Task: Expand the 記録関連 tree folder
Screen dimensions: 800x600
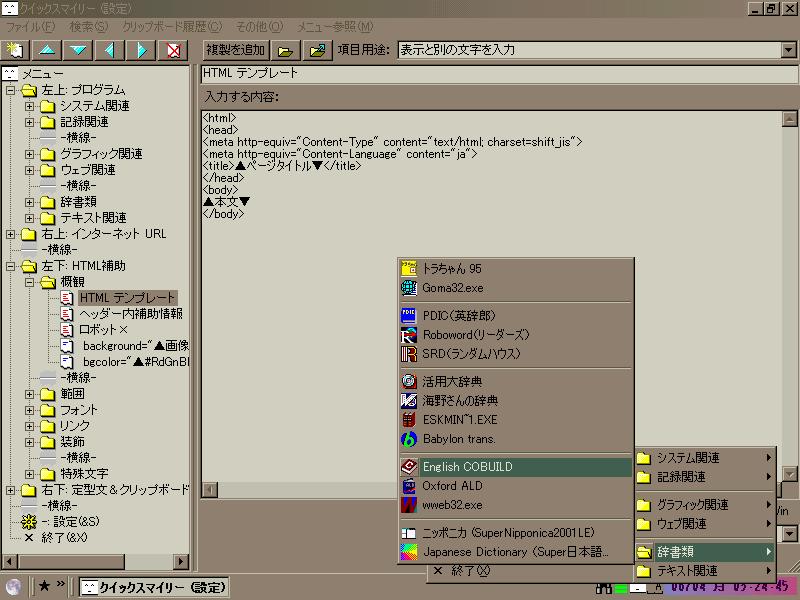Action: 30,122
